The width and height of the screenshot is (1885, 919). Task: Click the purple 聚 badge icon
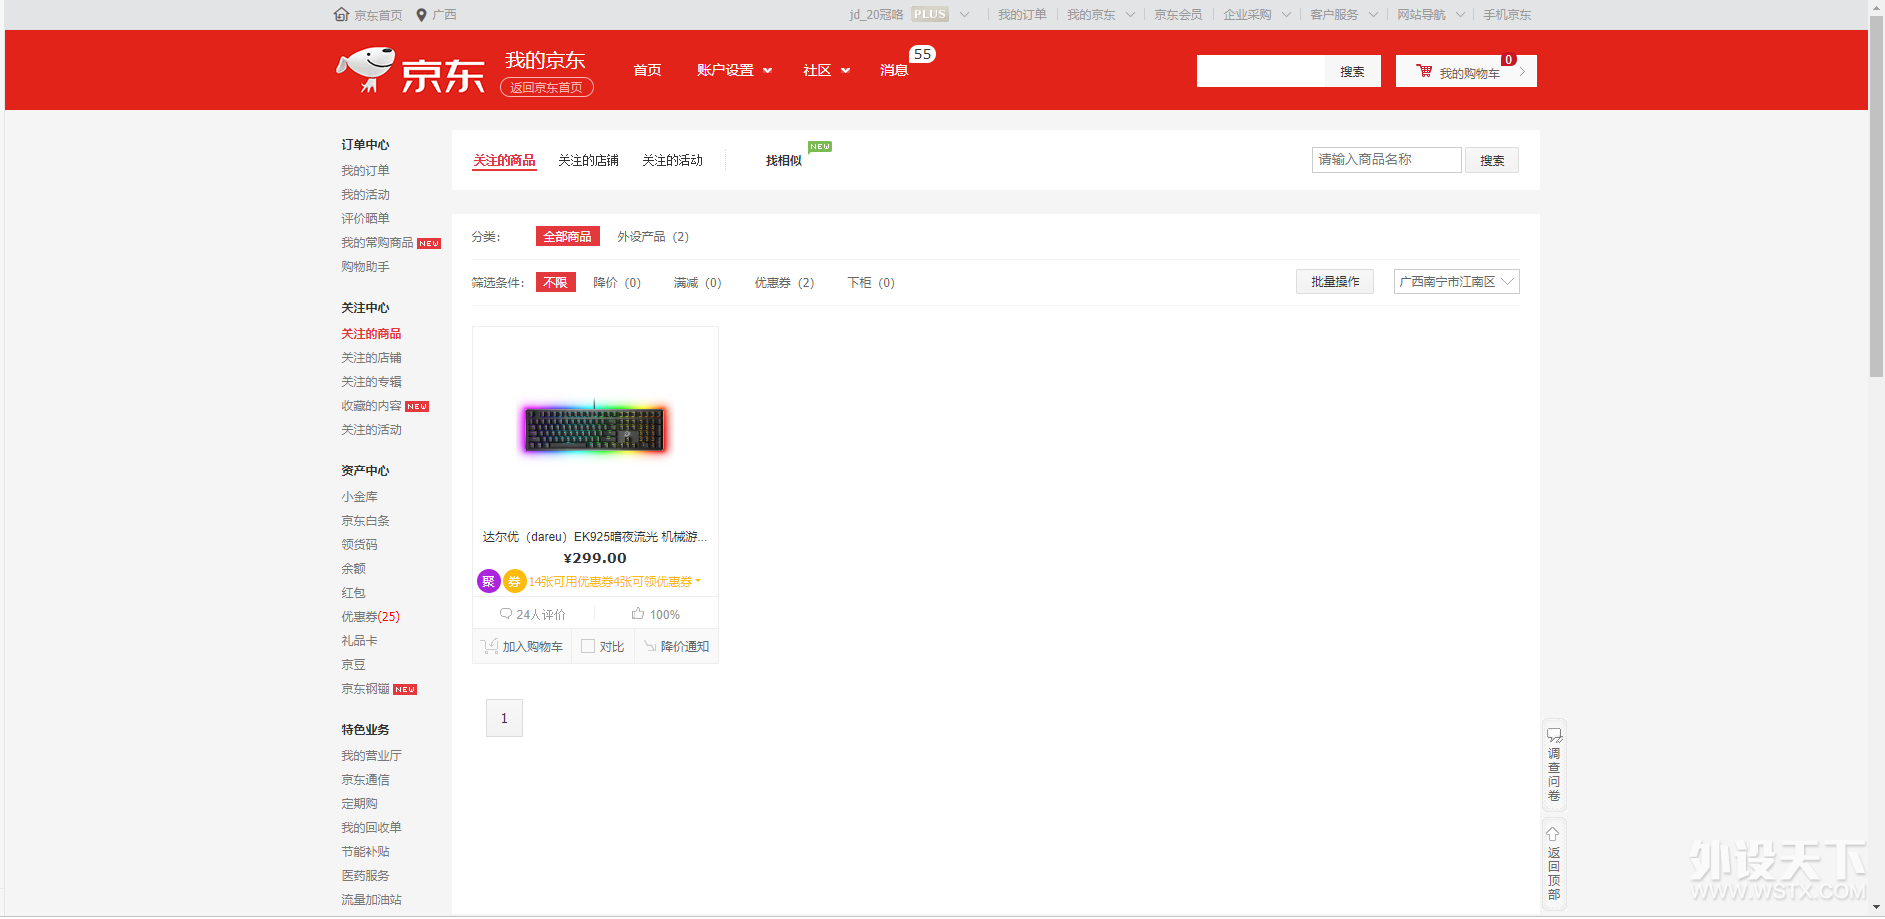pos(489,581)
